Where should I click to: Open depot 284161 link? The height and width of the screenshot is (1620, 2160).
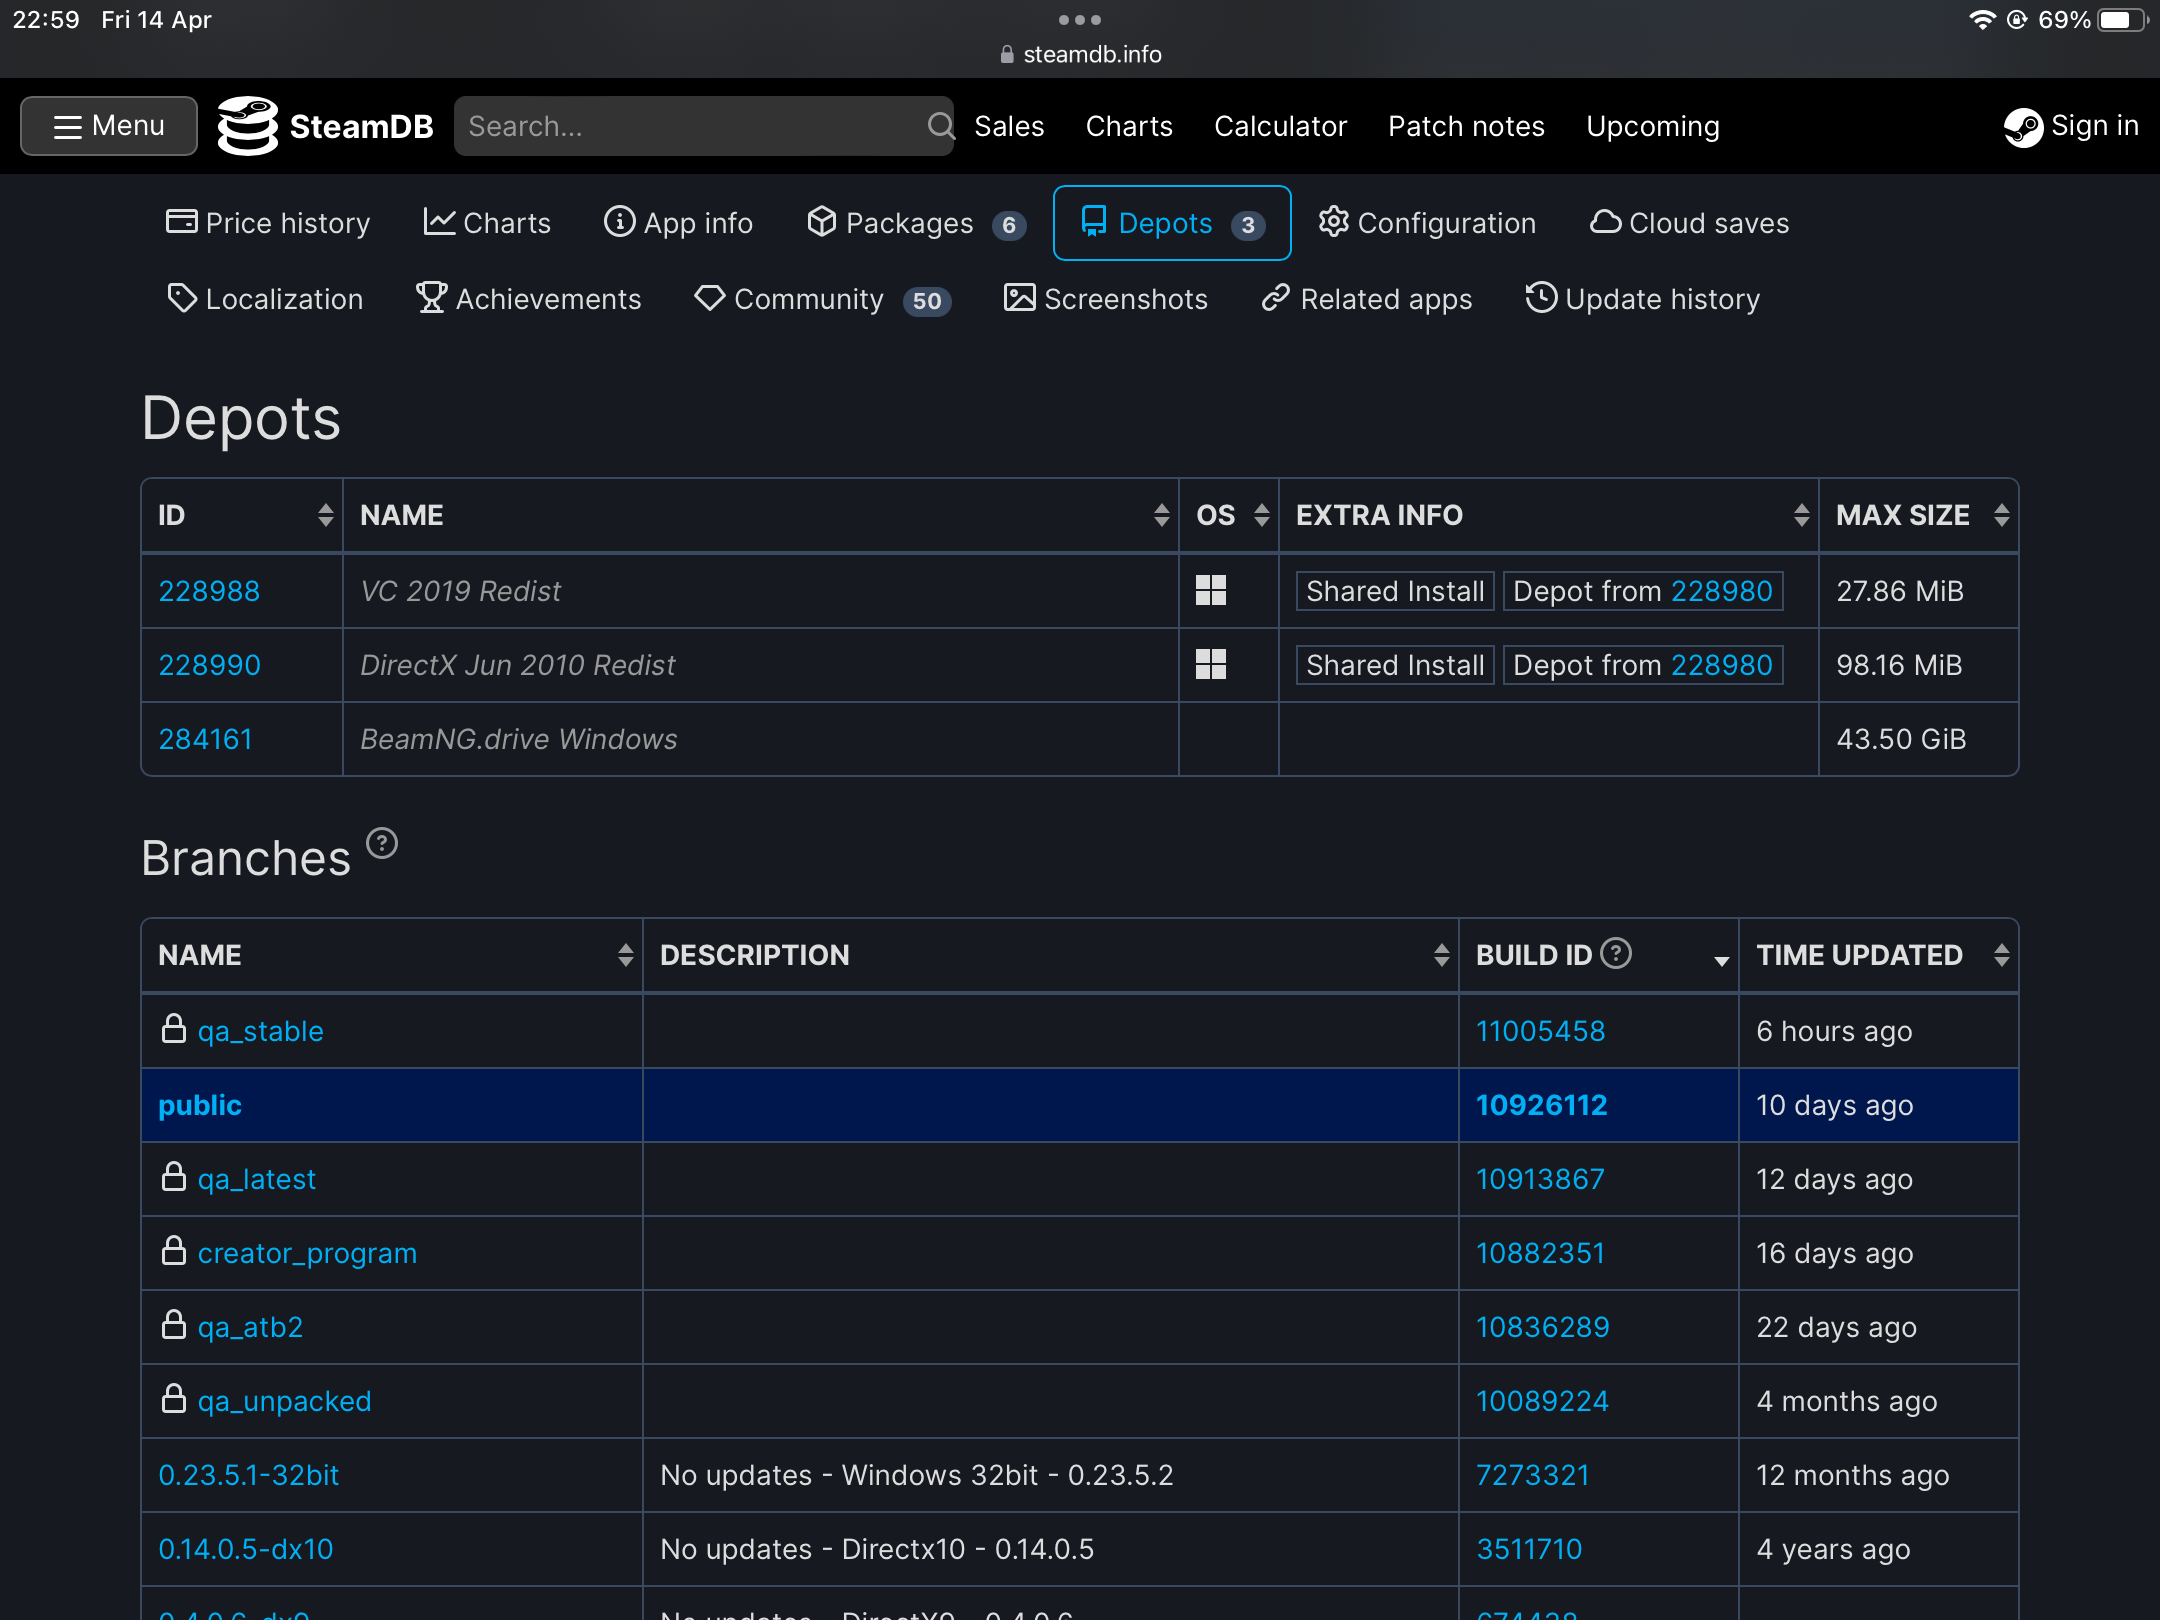(x=205, y=739)
